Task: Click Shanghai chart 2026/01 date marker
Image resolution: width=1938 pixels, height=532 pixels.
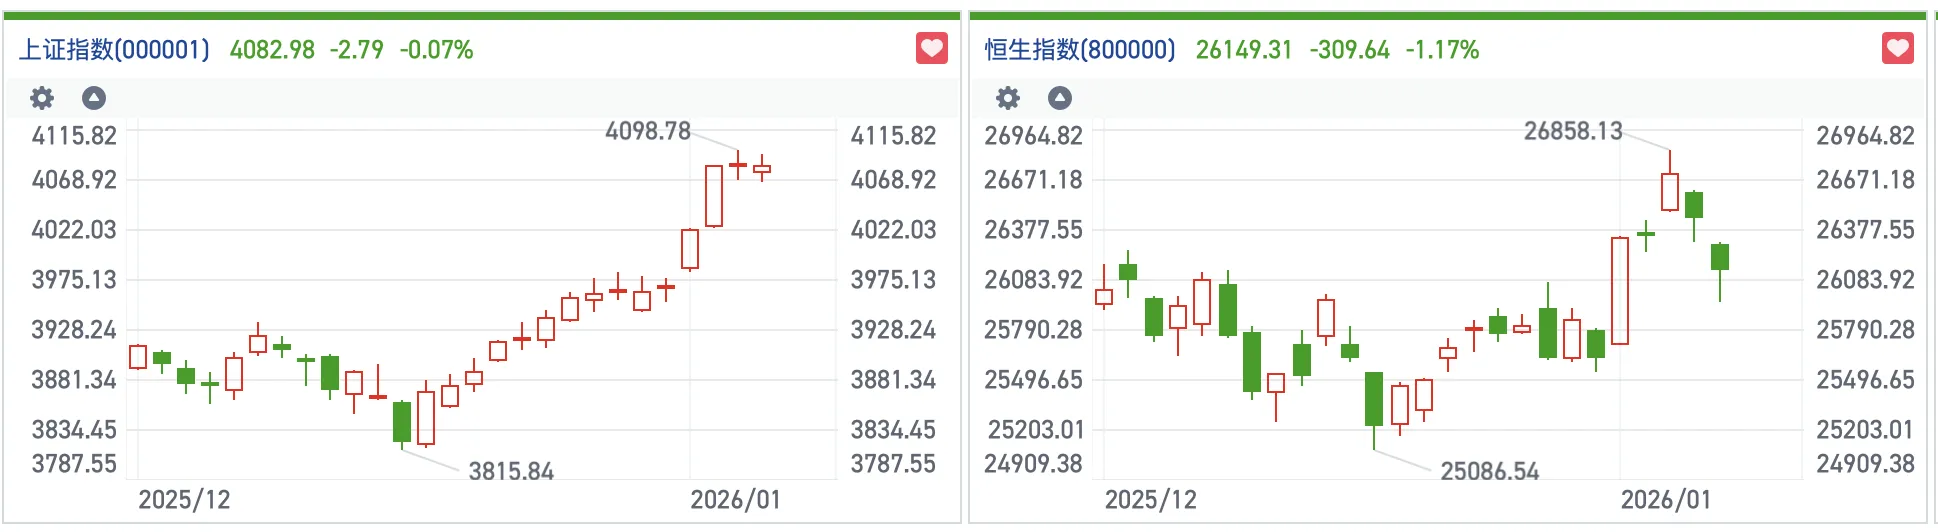Action: coord(735,500)
